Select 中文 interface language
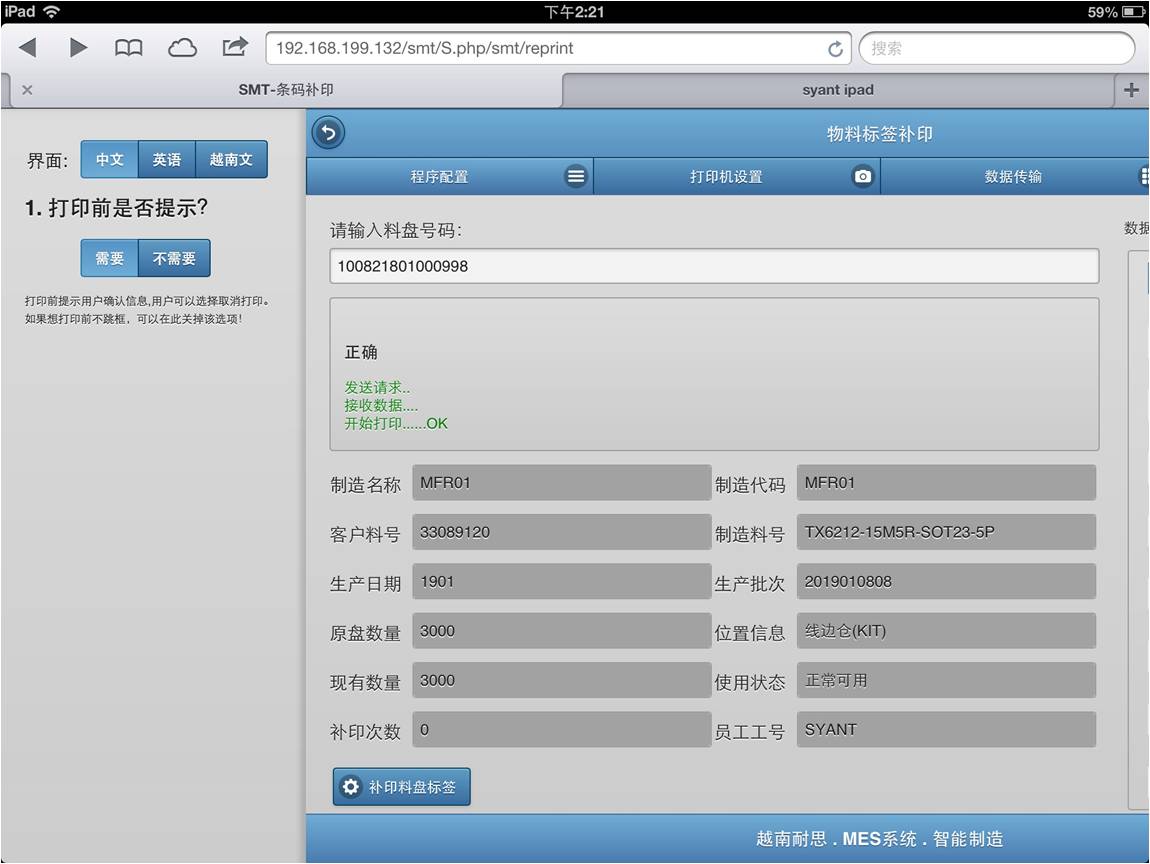 (109, 160)
